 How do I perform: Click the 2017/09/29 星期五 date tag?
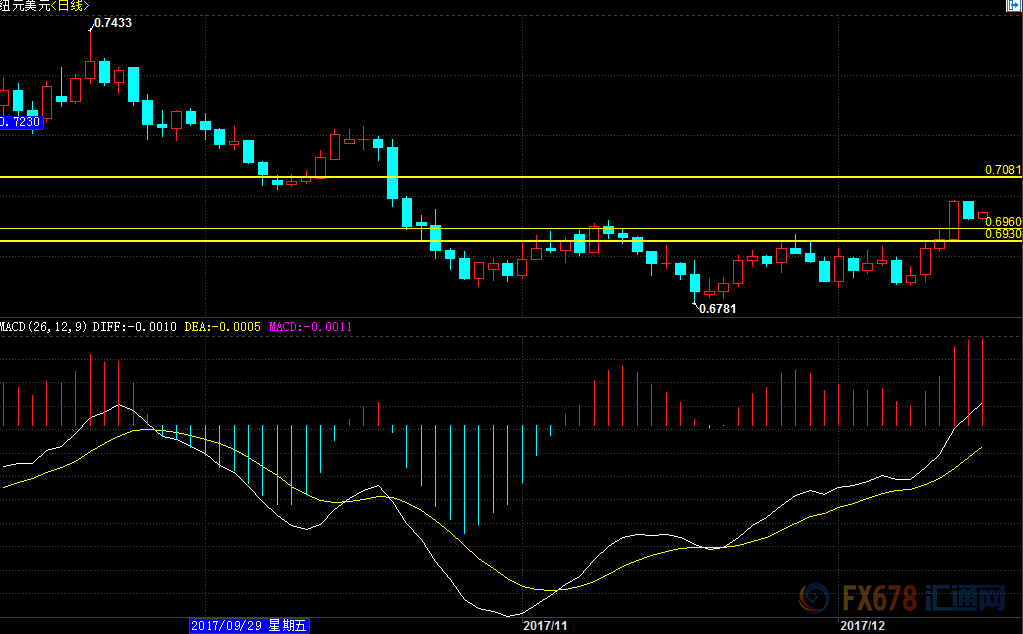pyautogui.click(x=250, y=626)
